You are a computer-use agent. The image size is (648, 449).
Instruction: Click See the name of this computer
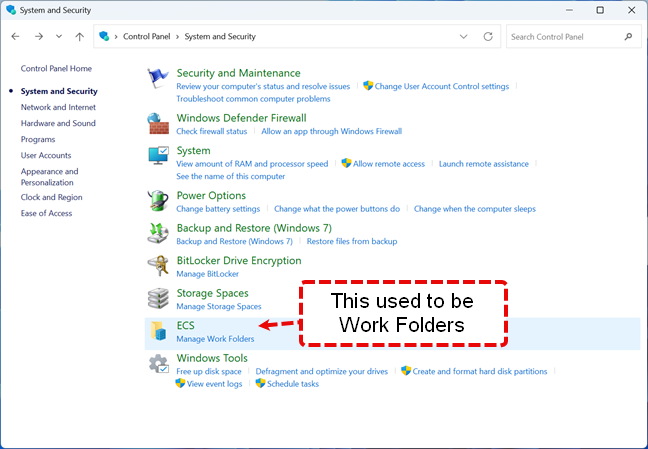(x=231, y=176)
